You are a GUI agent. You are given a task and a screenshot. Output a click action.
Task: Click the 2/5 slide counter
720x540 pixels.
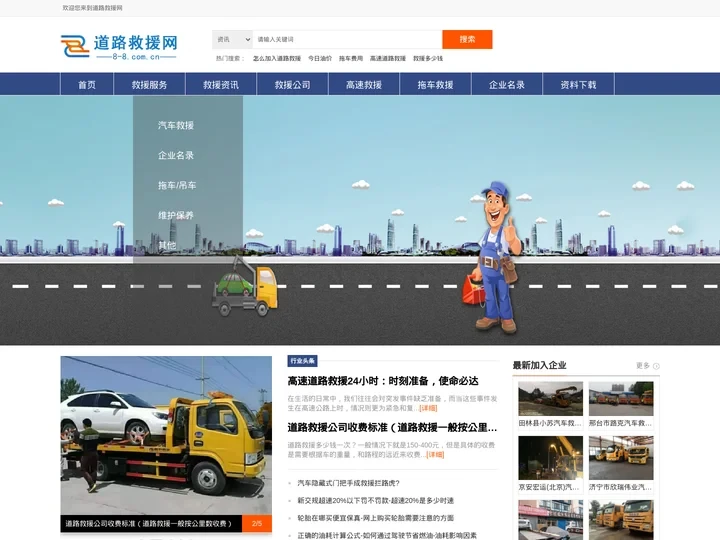[x=257, y=523]
